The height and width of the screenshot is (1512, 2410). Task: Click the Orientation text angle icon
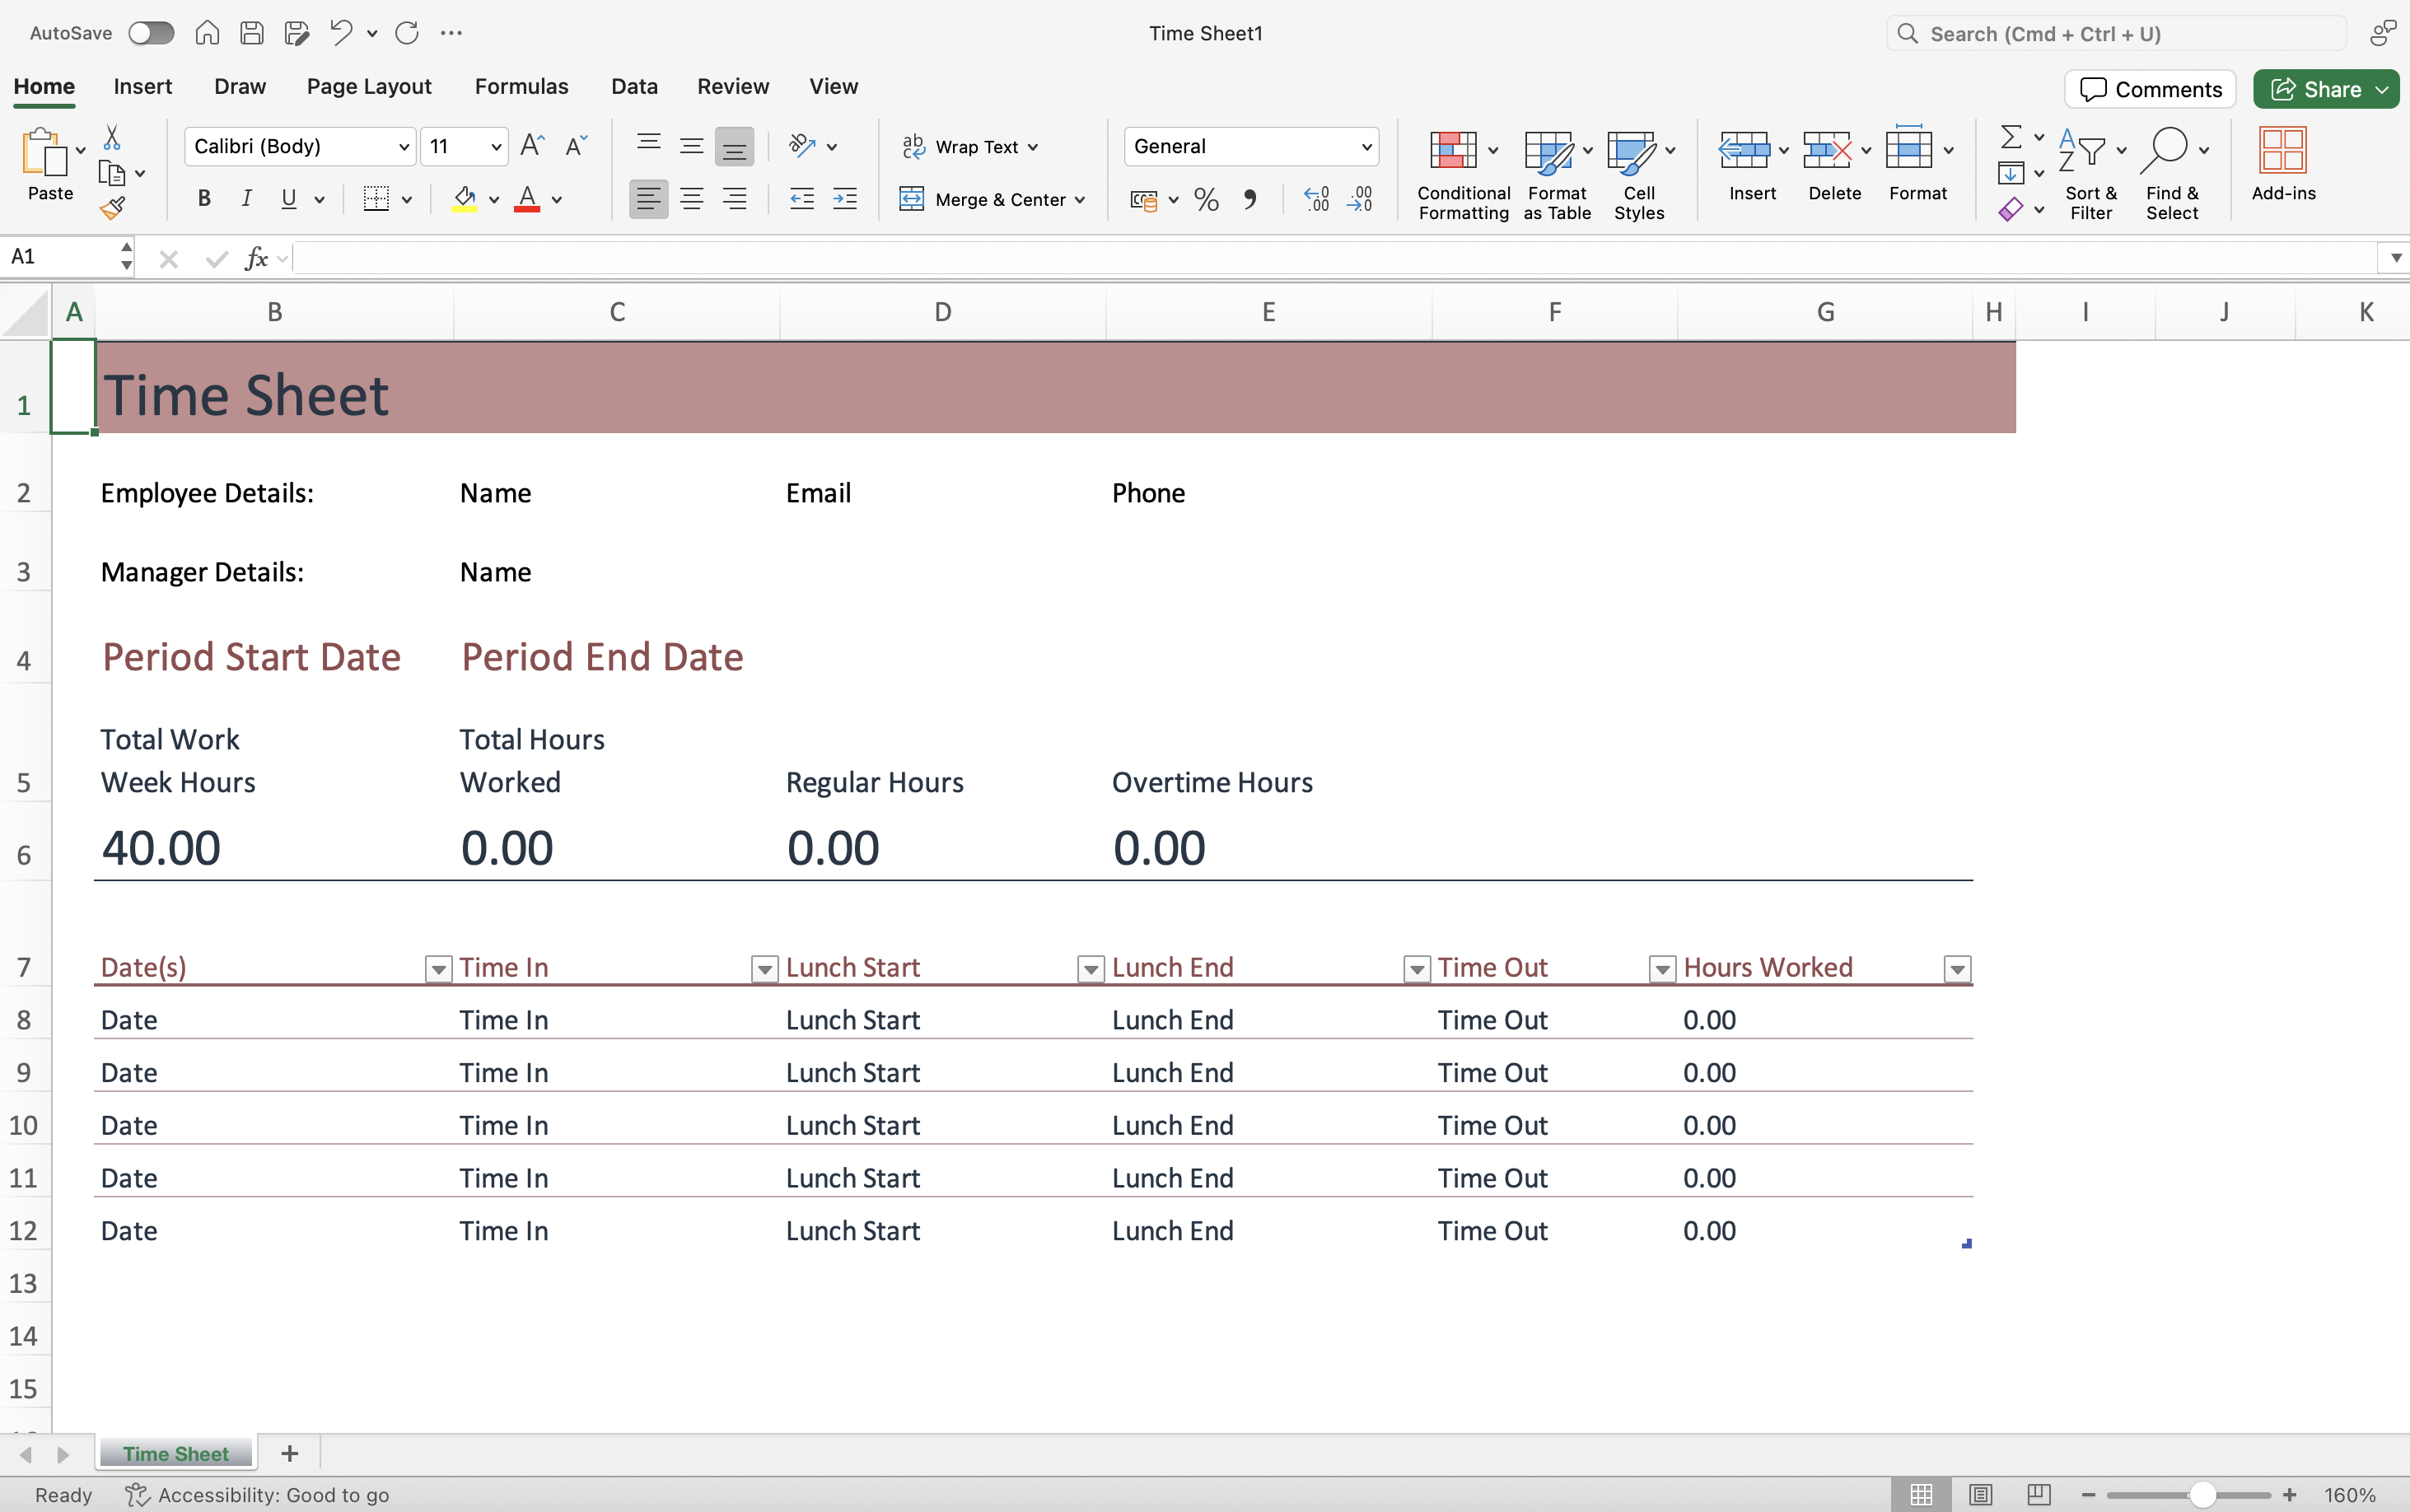coord(802,146)
